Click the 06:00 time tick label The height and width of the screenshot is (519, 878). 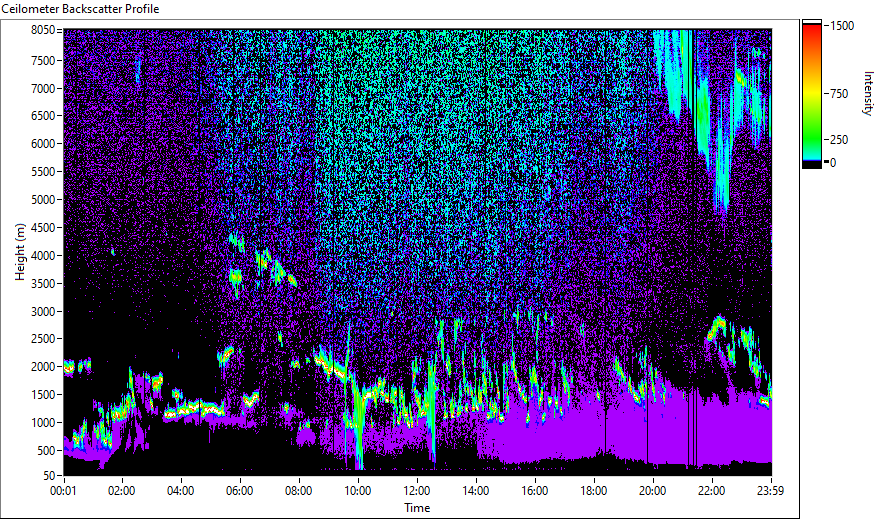(240, 491)
